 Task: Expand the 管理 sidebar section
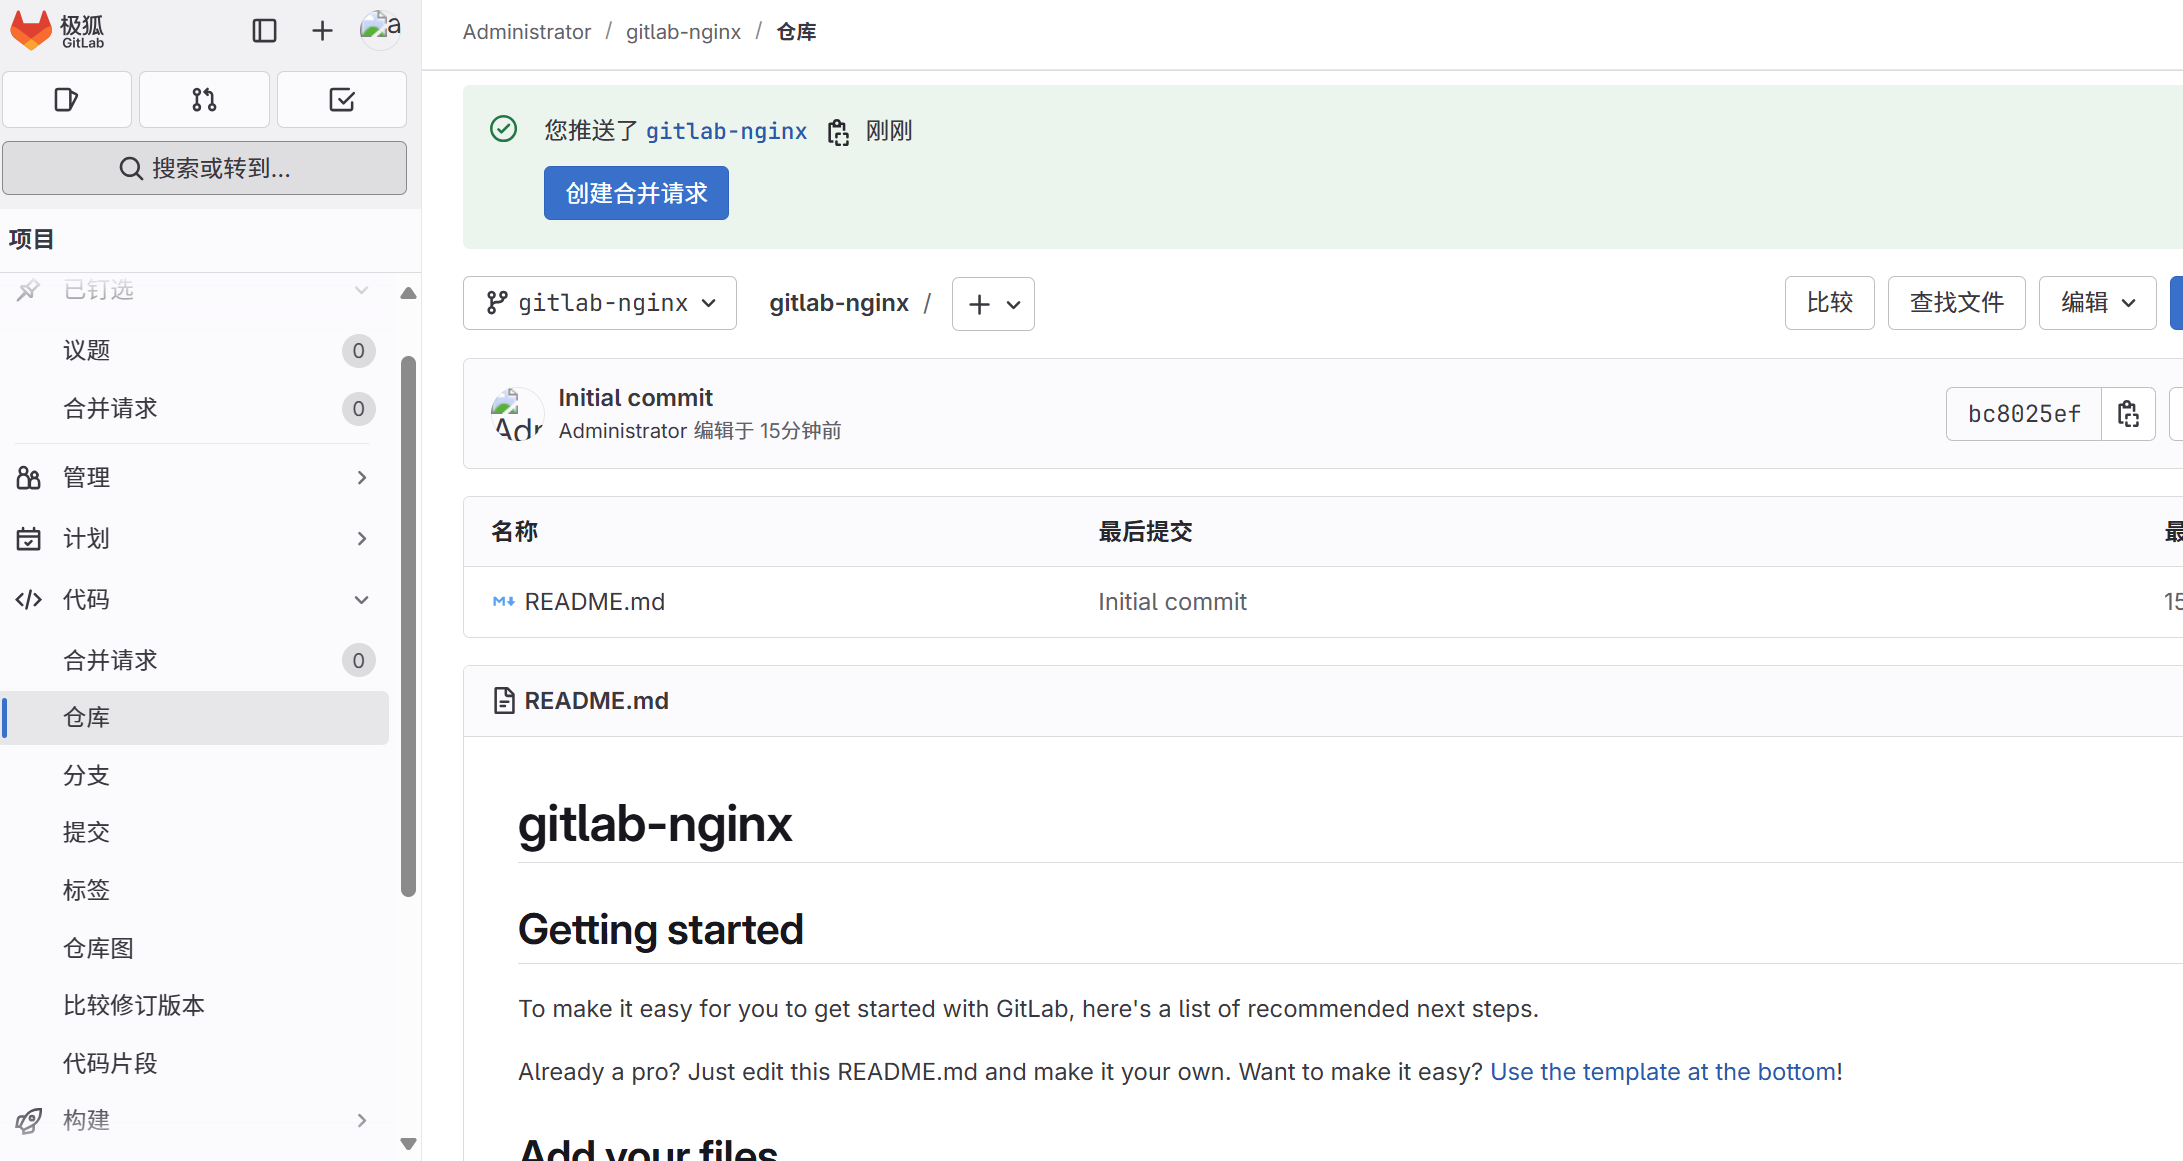(194, 478)
